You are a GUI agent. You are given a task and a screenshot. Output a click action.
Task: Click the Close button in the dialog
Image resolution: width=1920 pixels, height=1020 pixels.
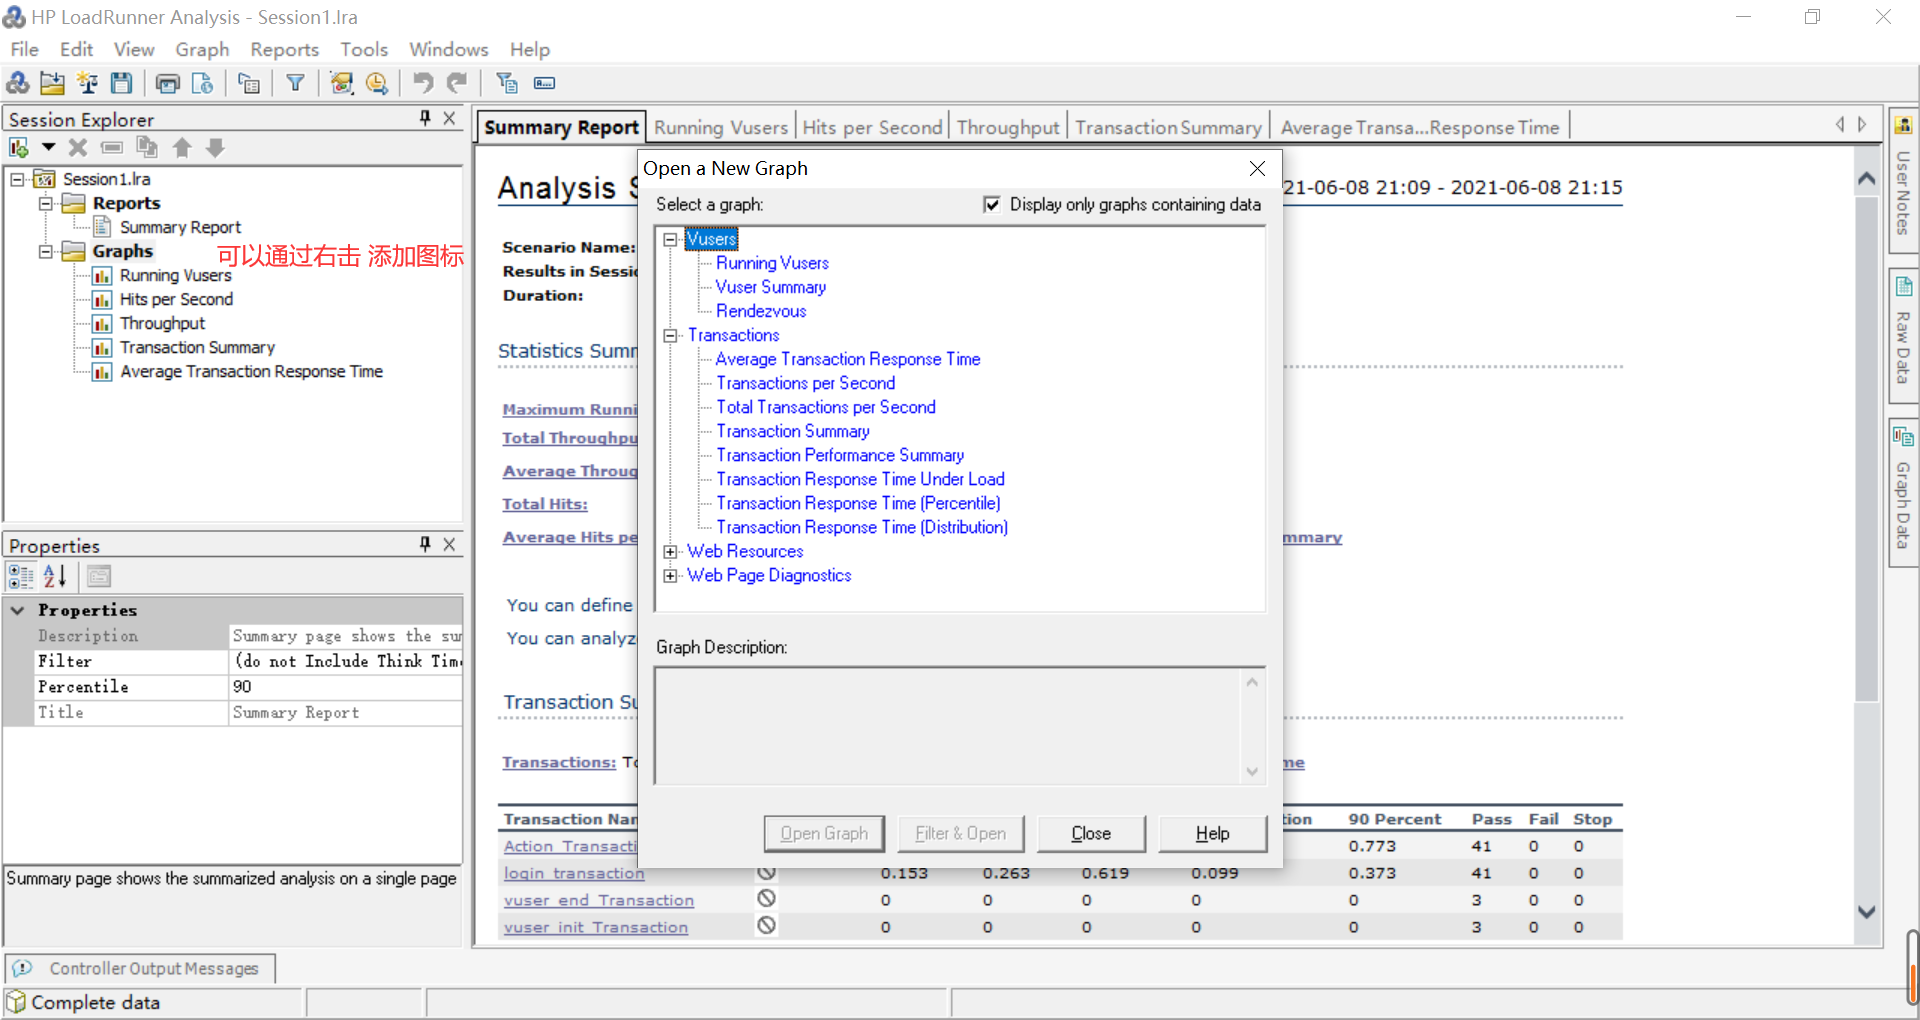[1091, 833]
